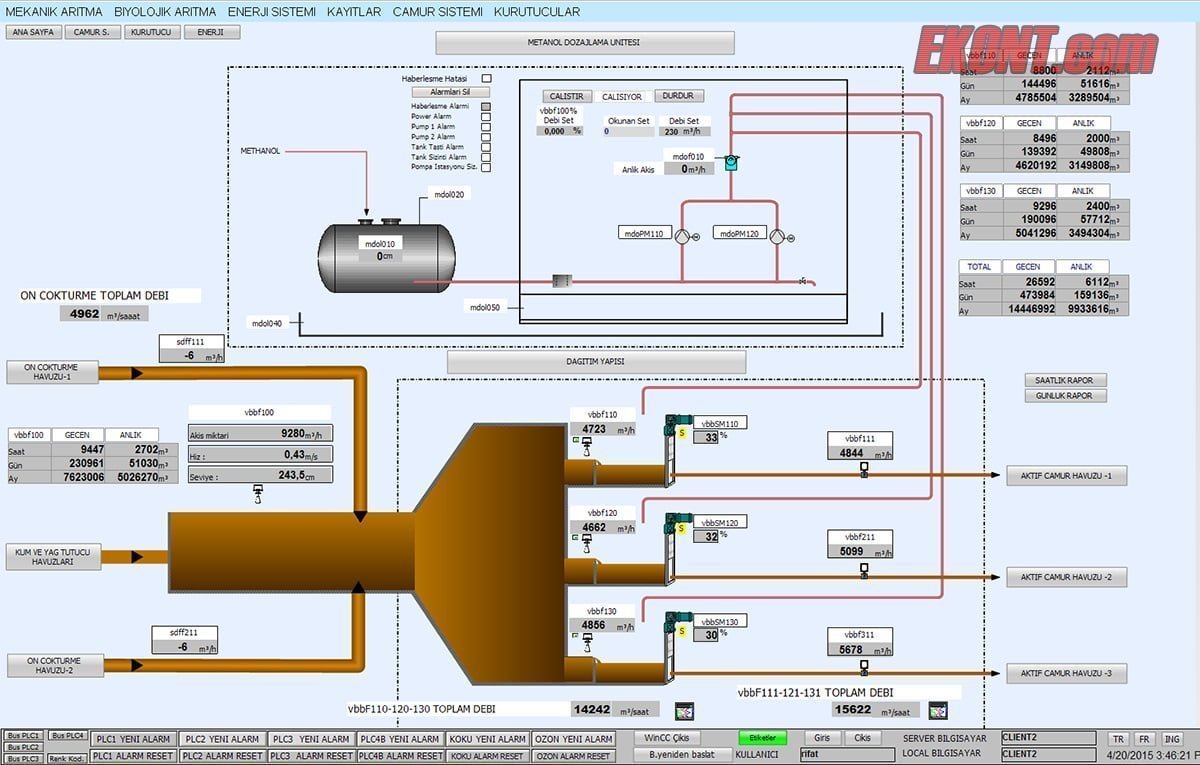Image resolution: width=1200 pixels, height=765 pixels.
Task: Open the SAATLIK RAPOR report
Action: 1065,380
